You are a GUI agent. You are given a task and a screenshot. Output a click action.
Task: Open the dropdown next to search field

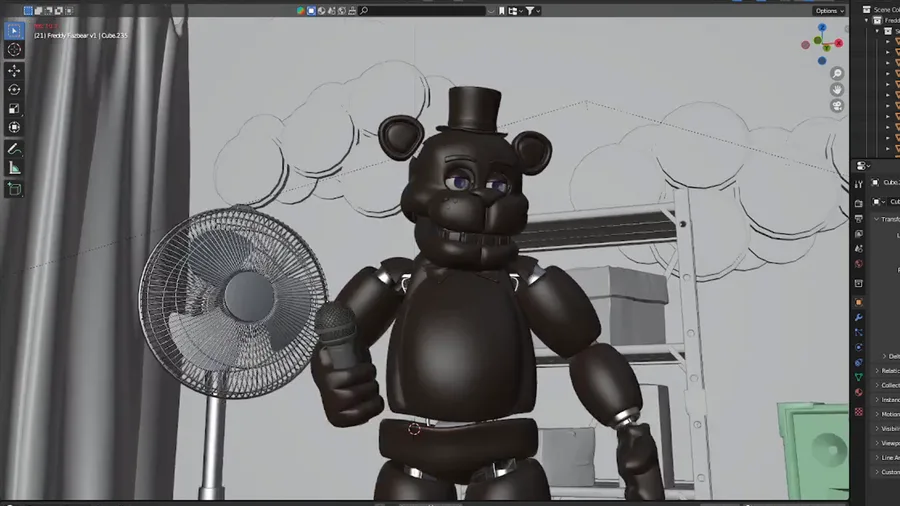(x=491, y=10)
